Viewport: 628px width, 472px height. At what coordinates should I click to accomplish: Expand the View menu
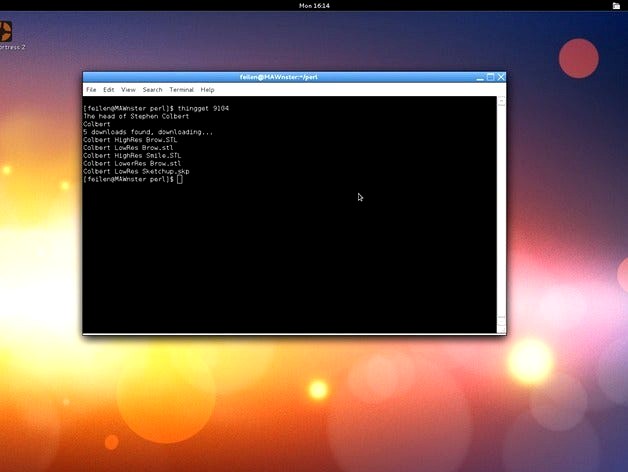[128, 90]
